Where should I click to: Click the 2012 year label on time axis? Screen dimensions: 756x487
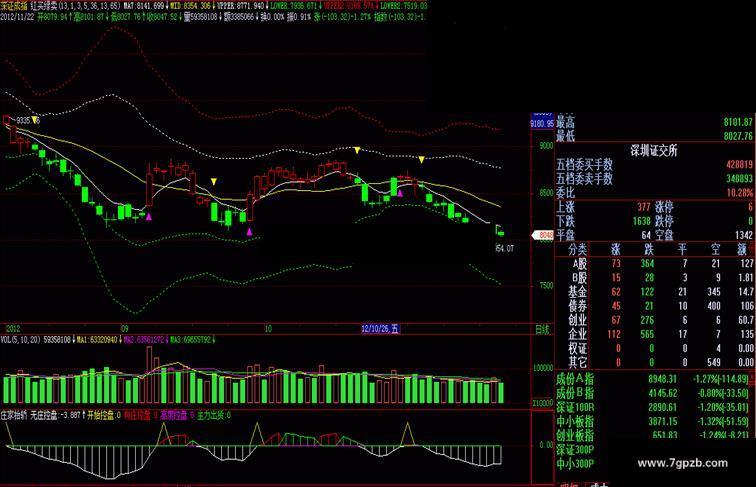coord(13,329)
